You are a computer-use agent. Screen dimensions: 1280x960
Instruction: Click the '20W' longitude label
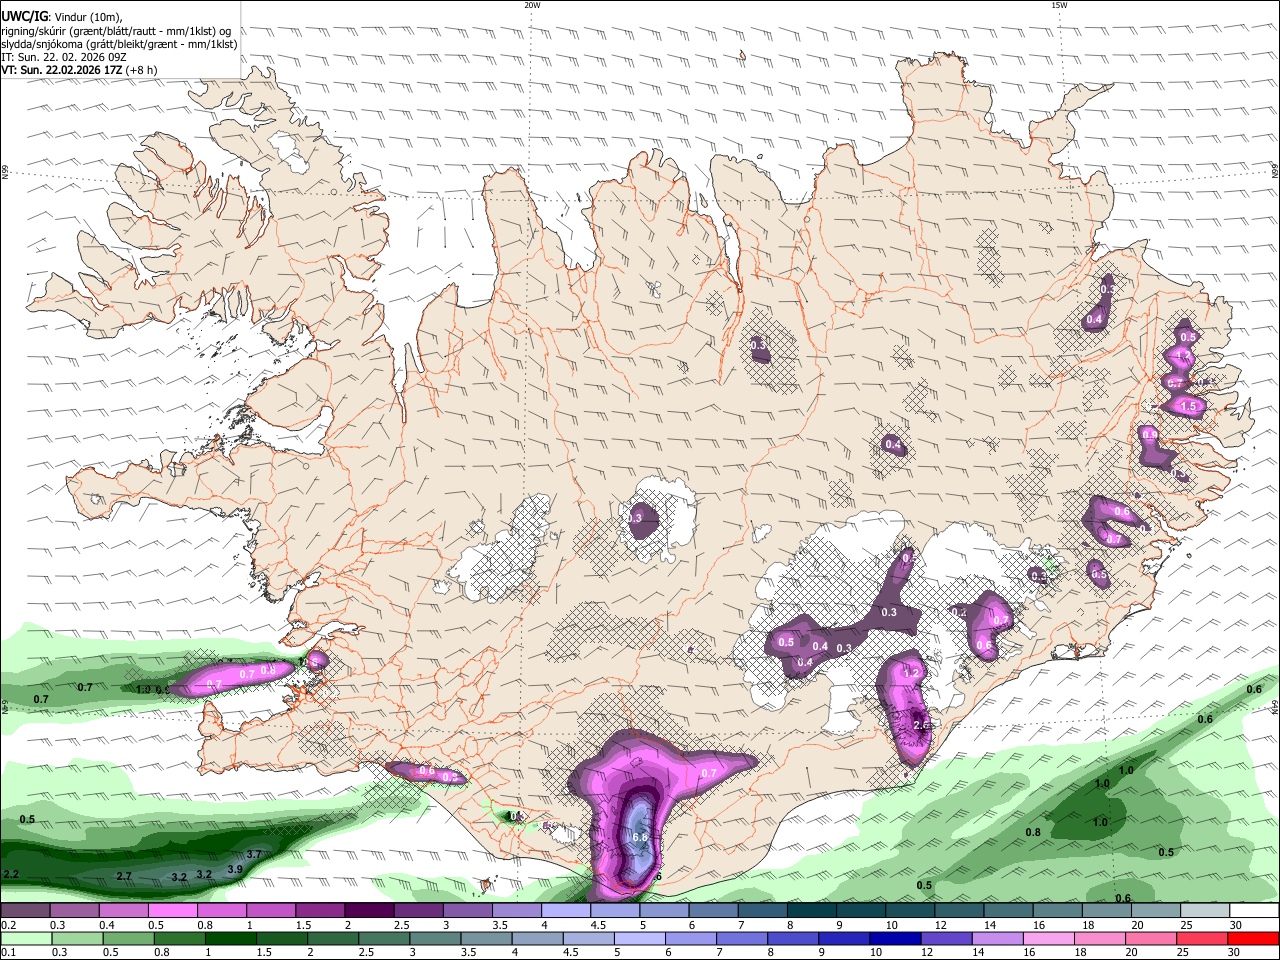532,5
